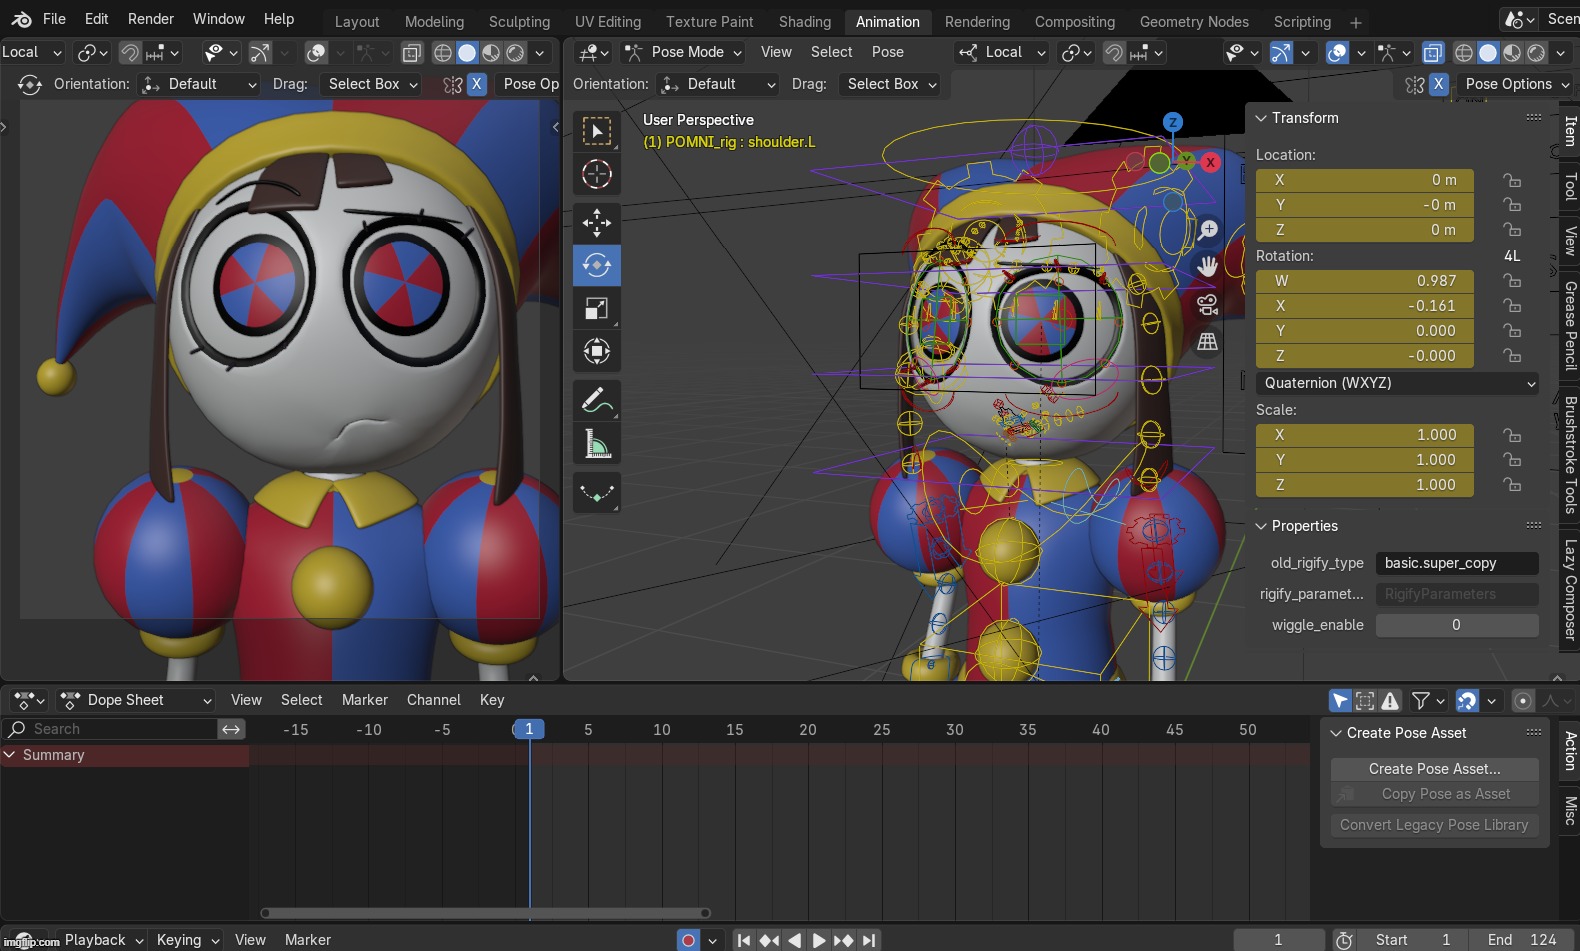The image size is (1580, 951).
Task: Click Create Pose Asset... button
Action: click(1435, 769)
